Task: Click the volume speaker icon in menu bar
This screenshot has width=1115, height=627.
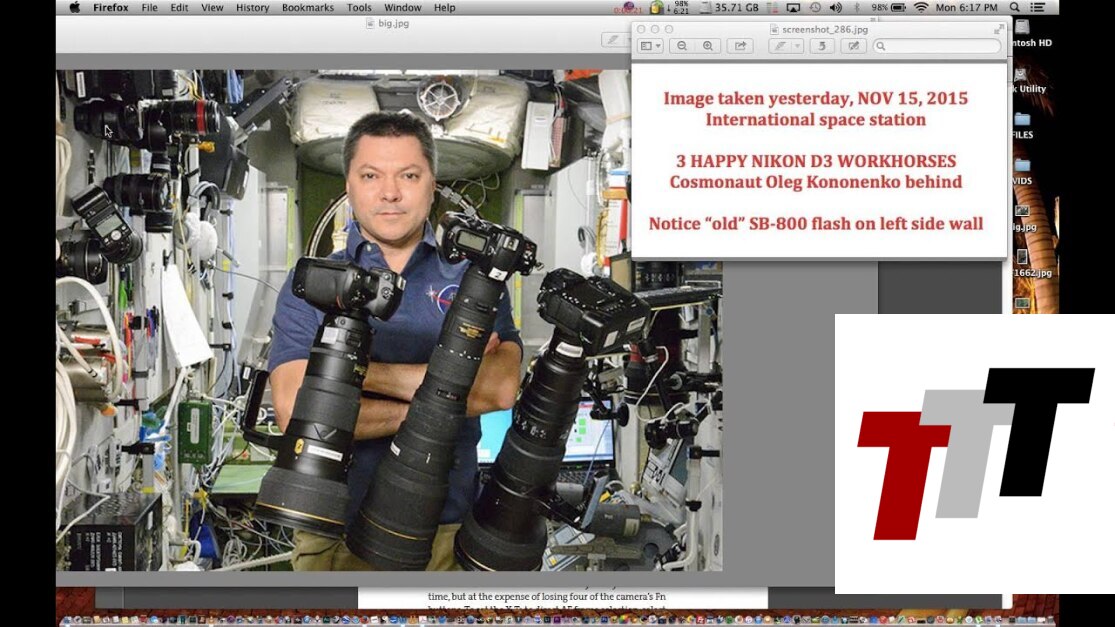Action: tap(836, 7)
